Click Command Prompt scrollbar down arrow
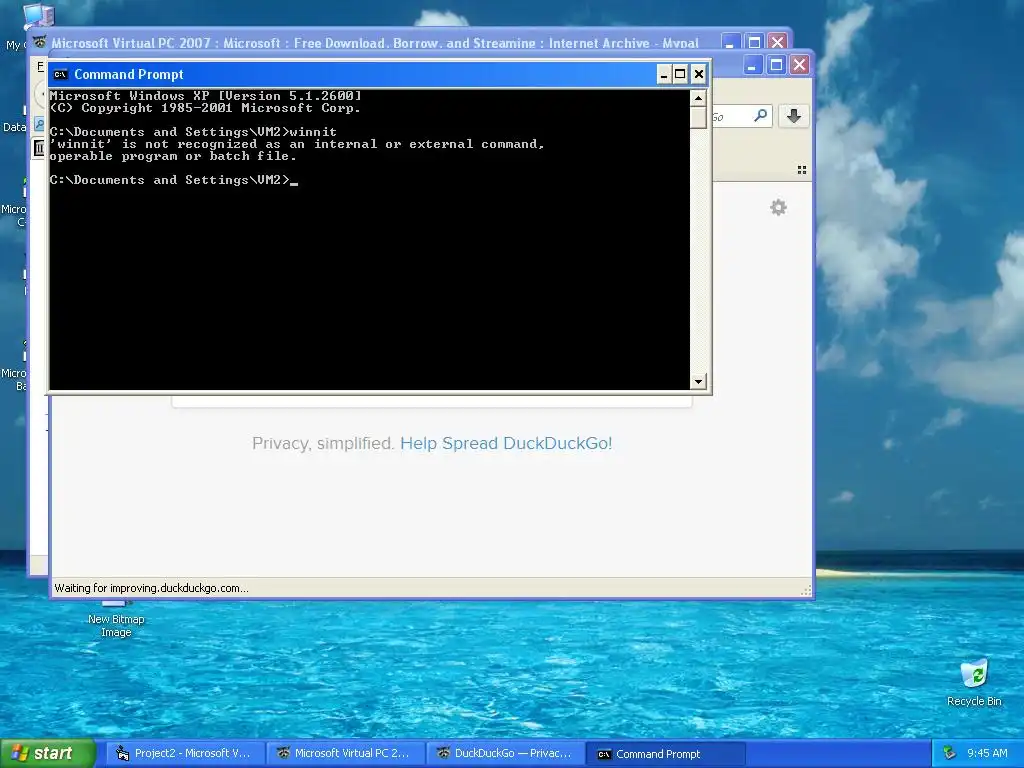 point(698,381)
